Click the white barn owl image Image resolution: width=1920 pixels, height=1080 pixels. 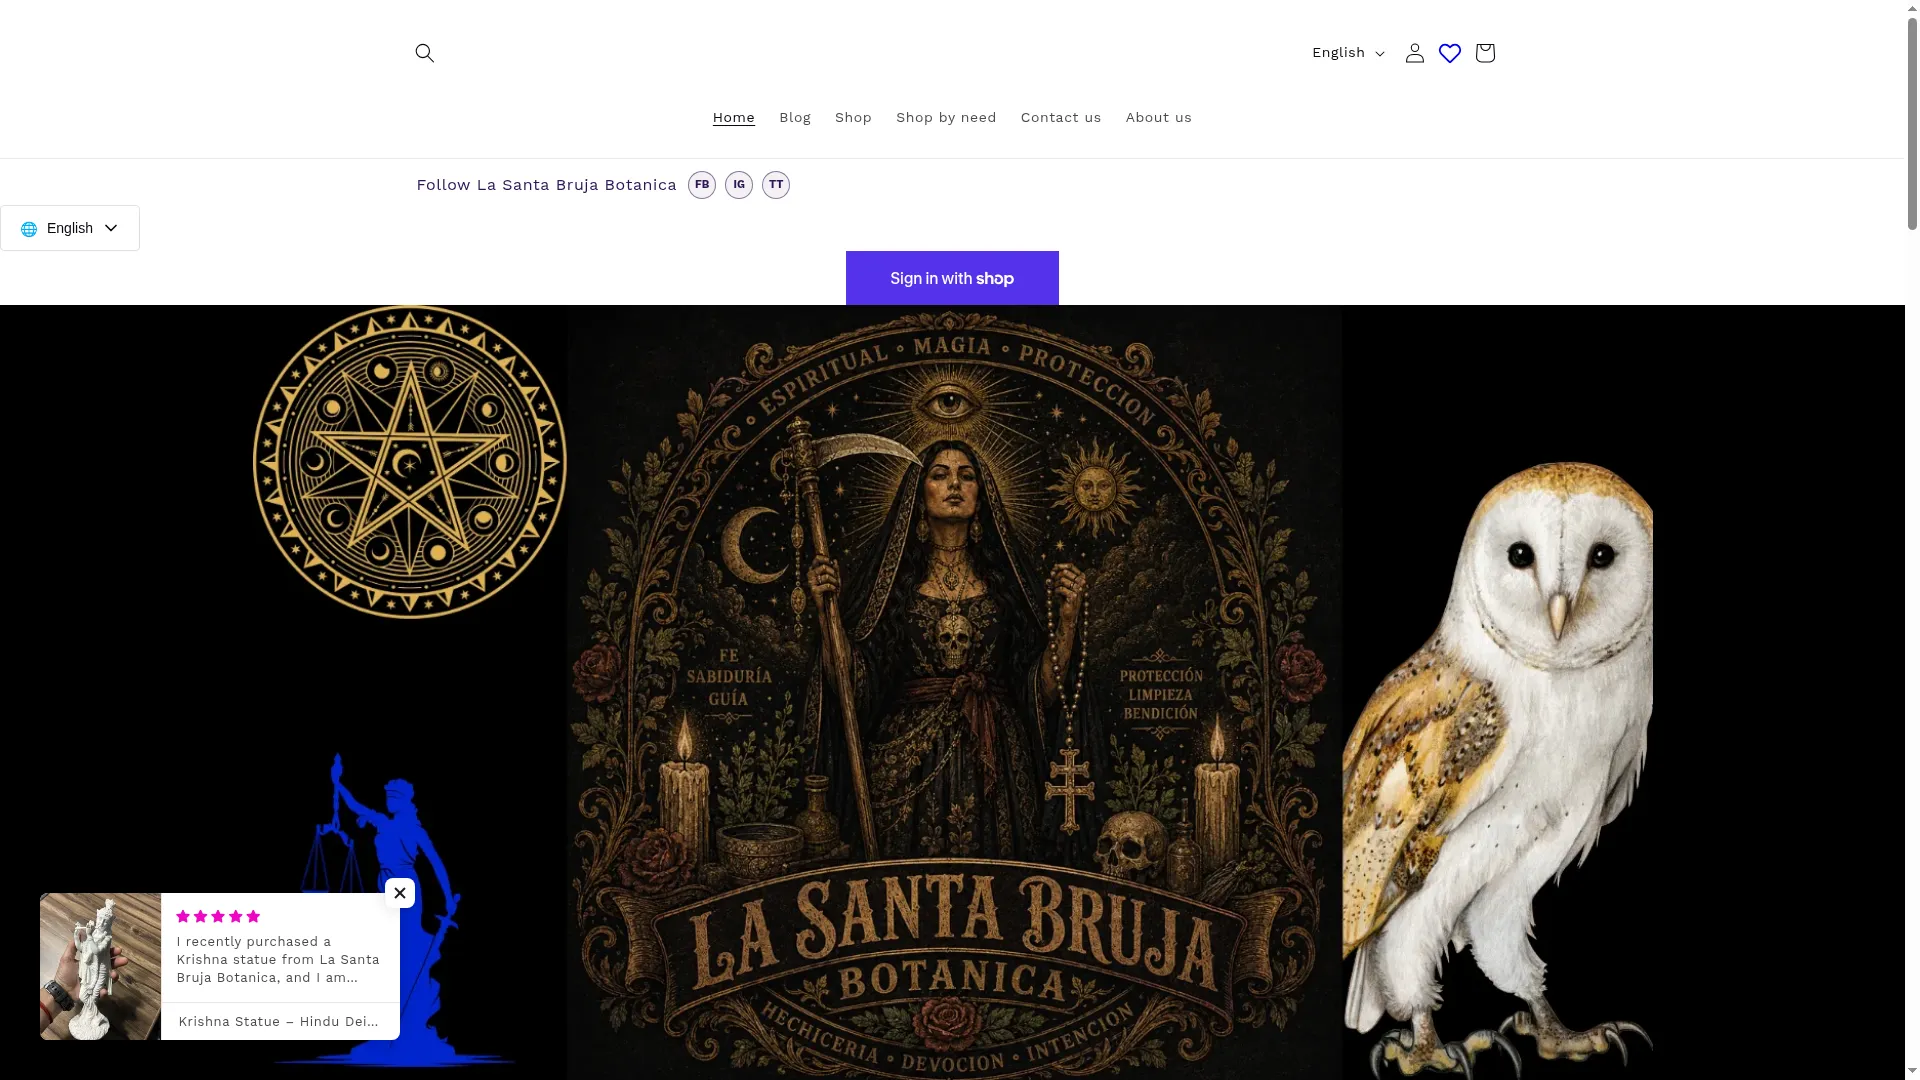[x=1497, y=770]
